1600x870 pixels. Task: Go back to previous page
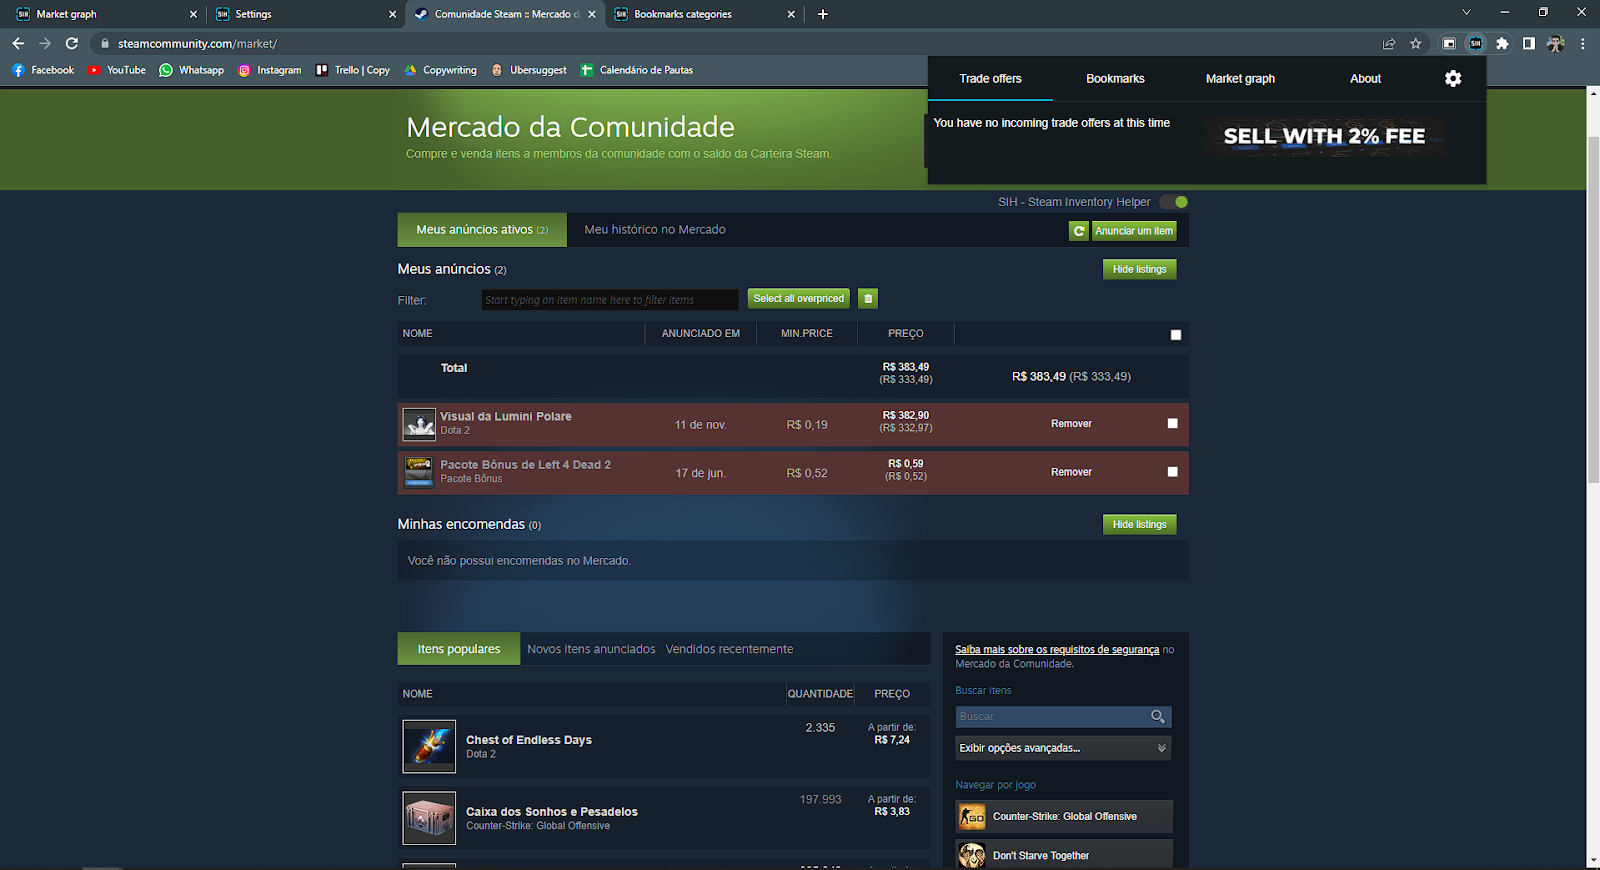[18, 43]
